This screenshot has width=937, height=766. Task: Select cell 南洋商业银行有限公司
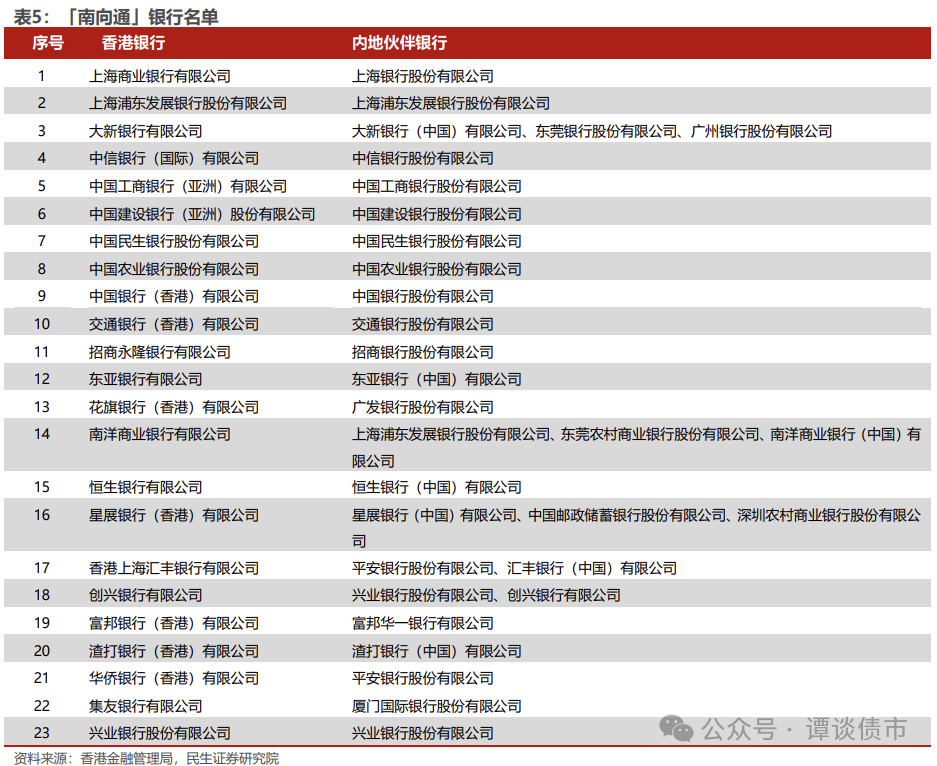click(160, 434)
